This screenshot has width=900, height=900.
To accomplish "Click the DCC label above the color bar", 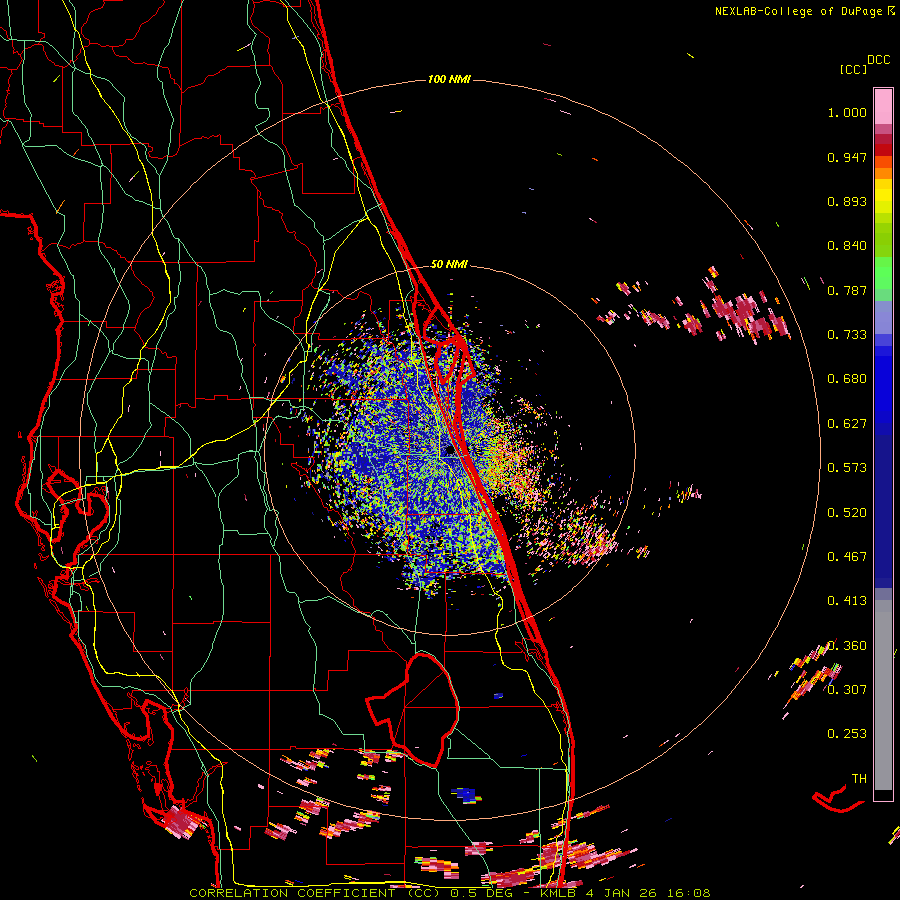I will pos(878,60).
